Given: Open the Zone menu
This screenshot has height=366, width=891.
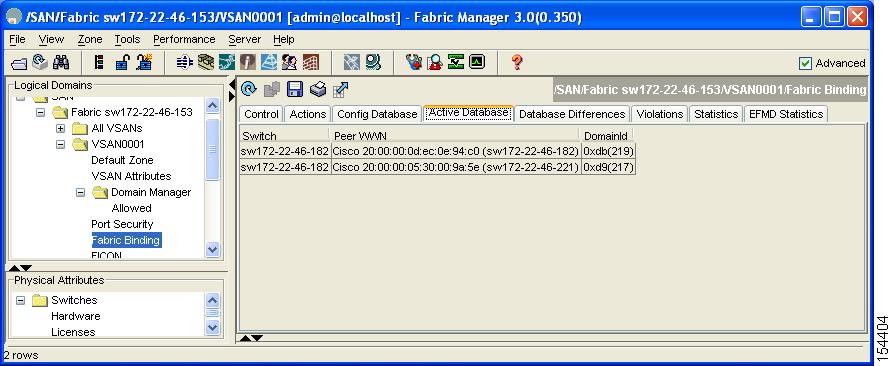Looking at the screenshot, I should click(90, 39).
